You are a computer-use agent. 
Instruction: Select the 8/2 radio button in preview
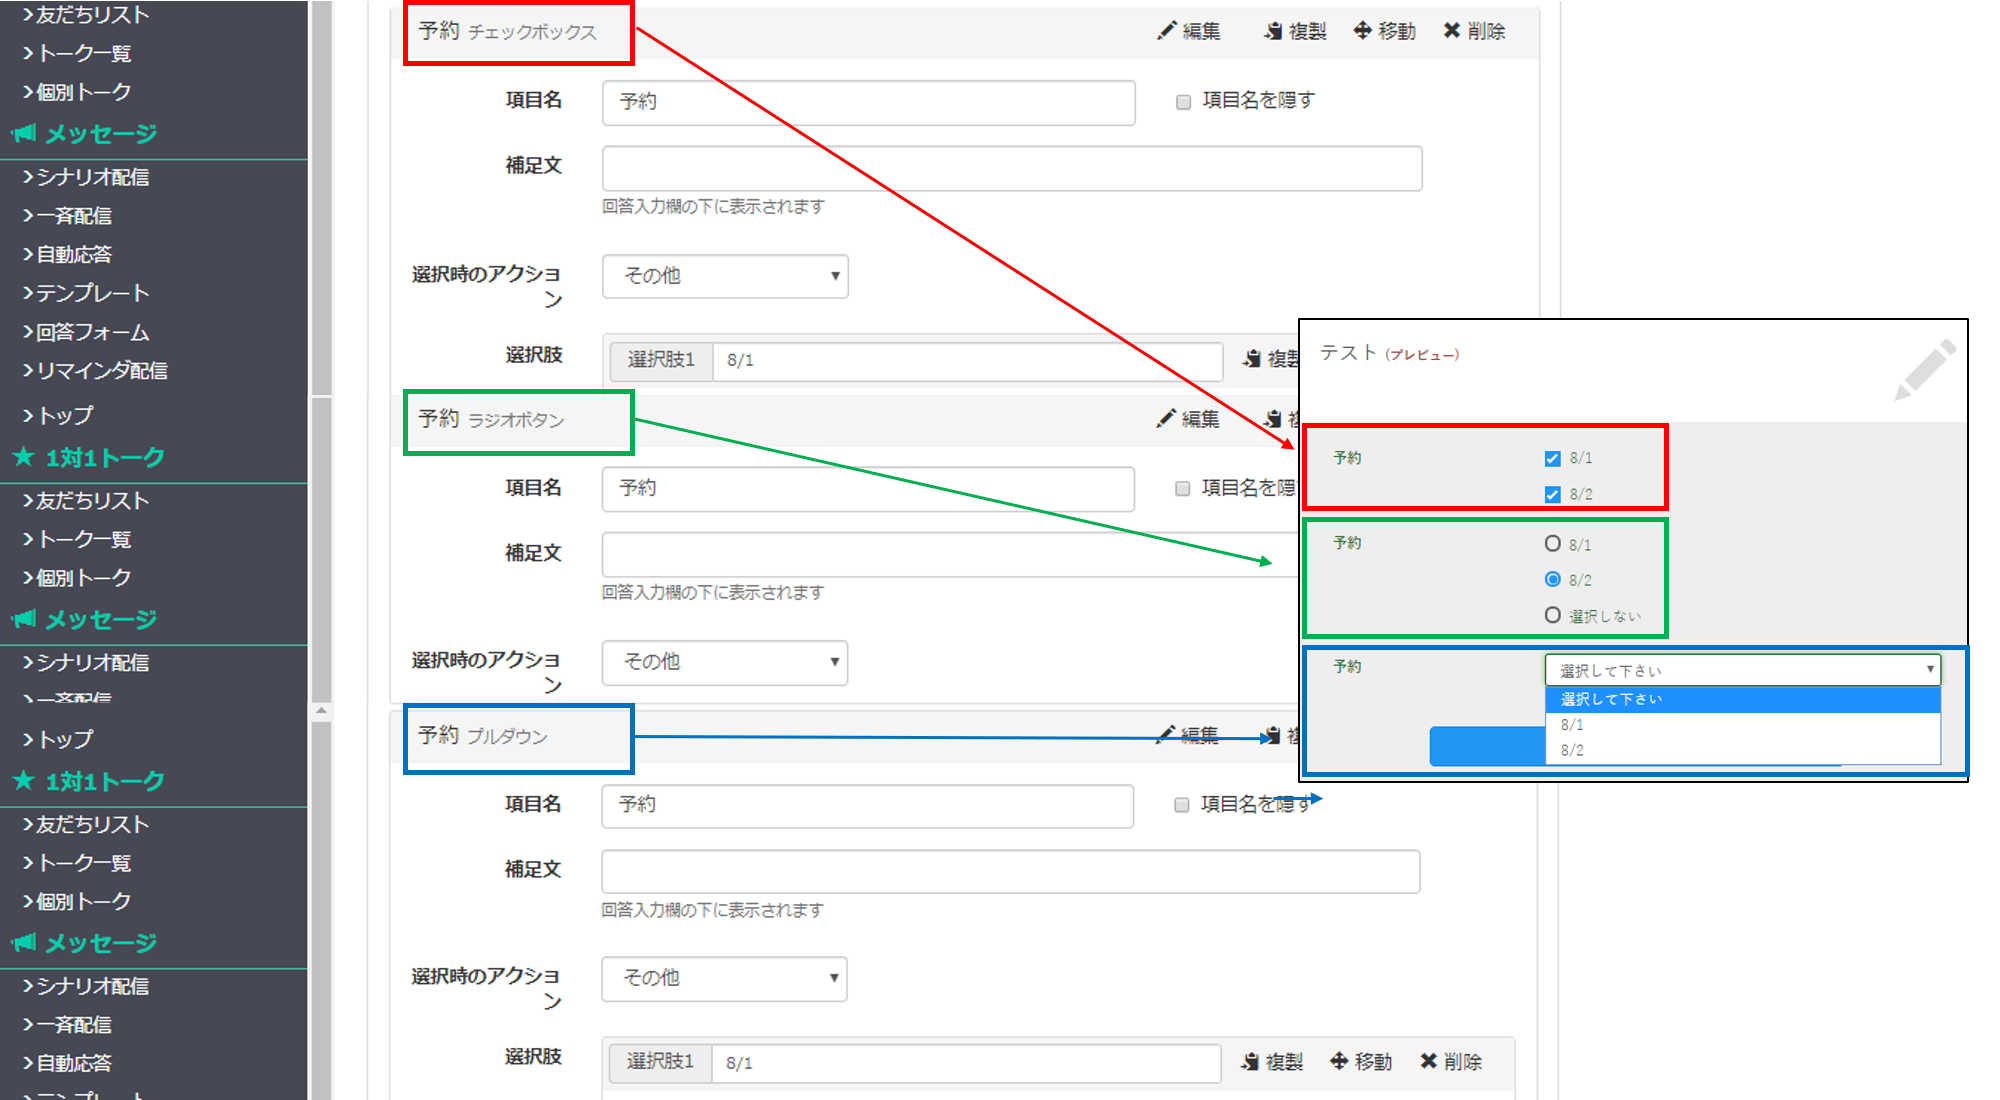coord(1552,579)
